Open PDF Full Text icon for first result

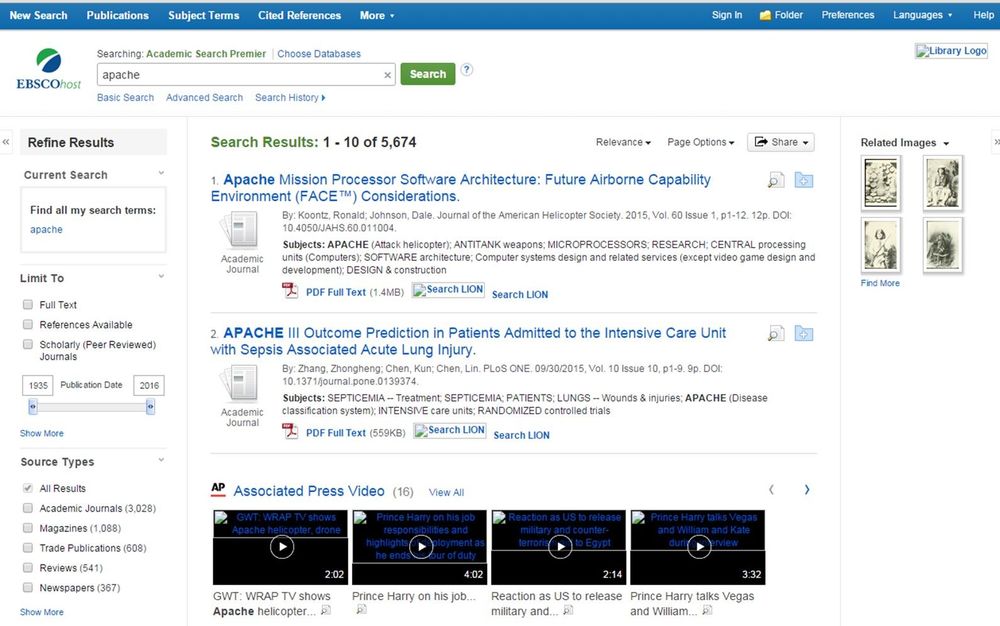click(x=290, y=291)
